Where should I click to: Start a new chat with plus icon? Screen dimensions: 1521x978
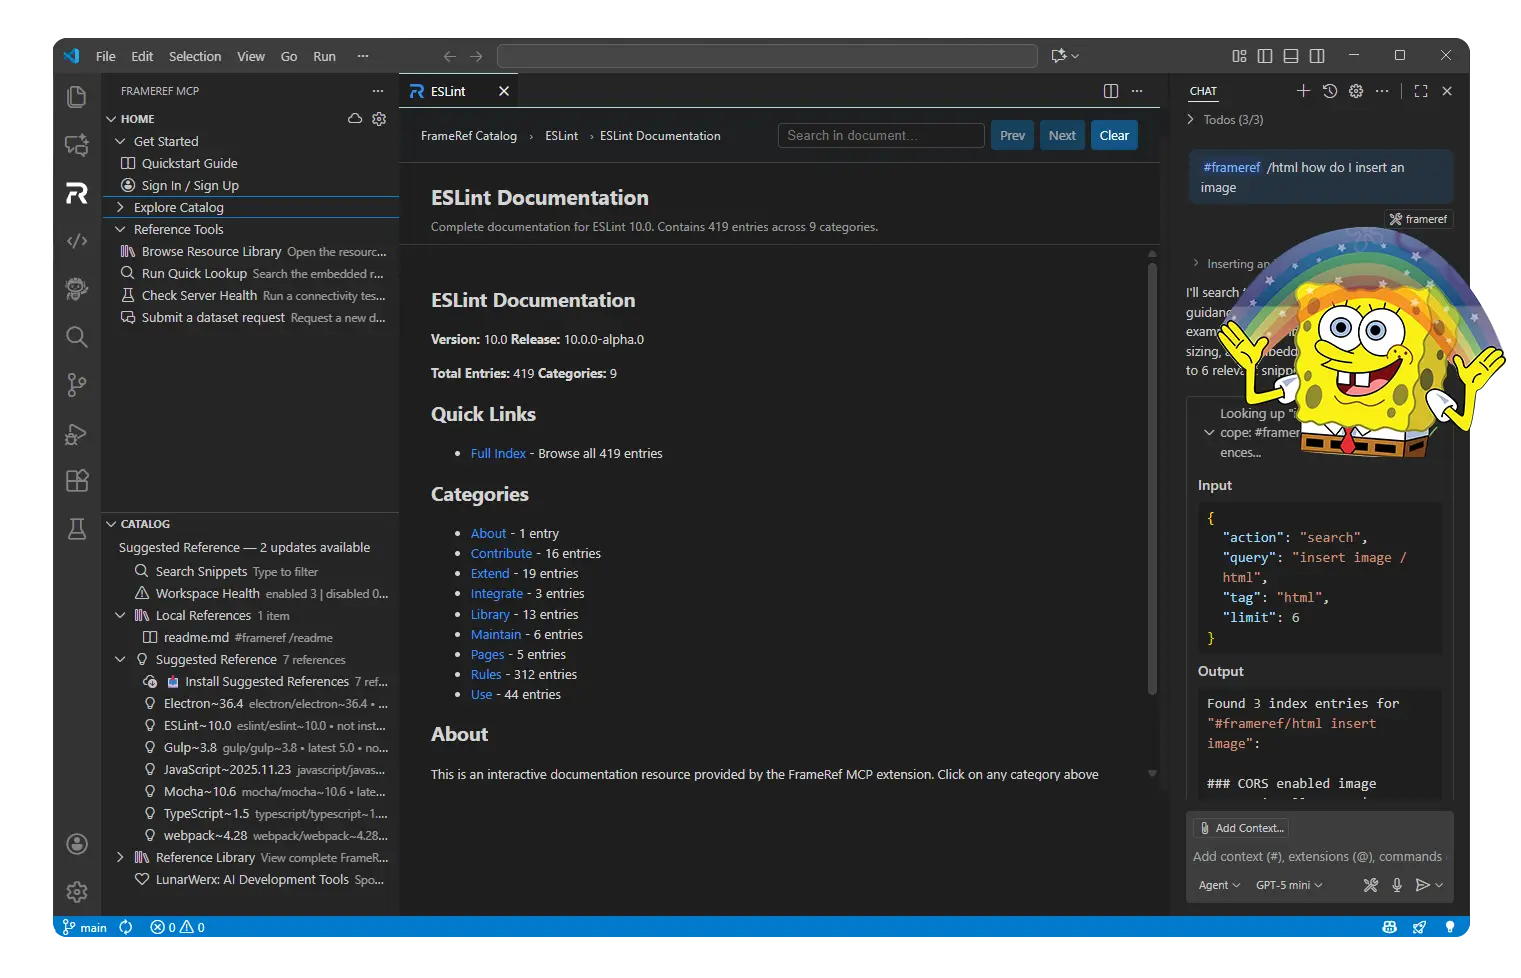pos(1304,91)
